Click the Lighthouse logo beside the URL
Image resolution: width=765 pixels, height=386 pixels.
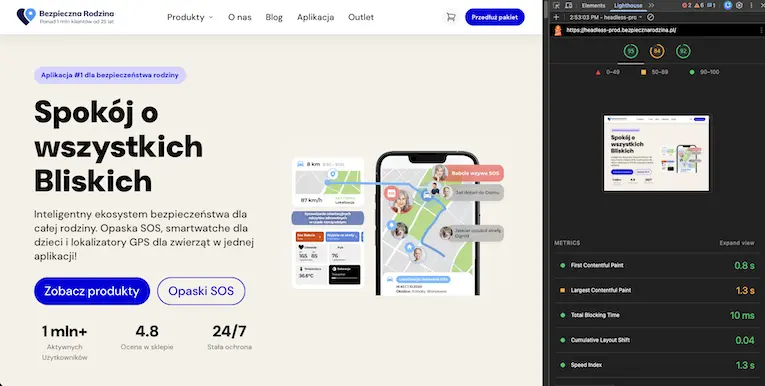click(x=558, y=30)
